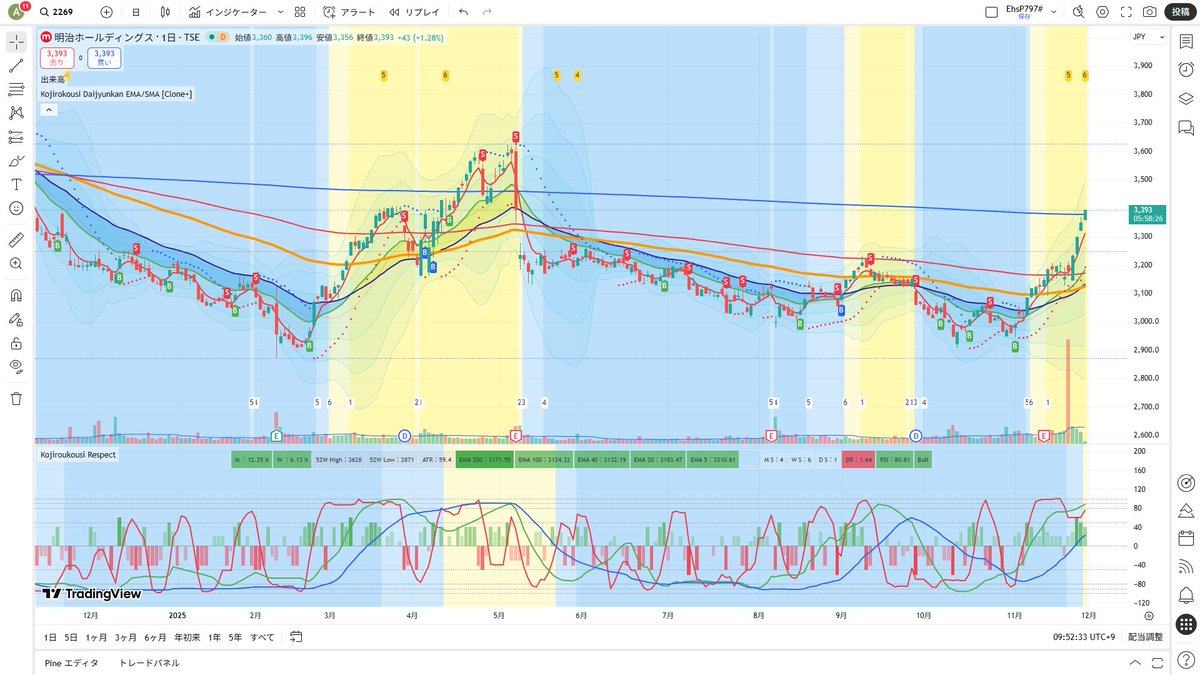Toggle 配当調整 dividend adjustment
The height and width of the screenshot is (675, 1200).
pyautogui.click(x=1146, y=637)
